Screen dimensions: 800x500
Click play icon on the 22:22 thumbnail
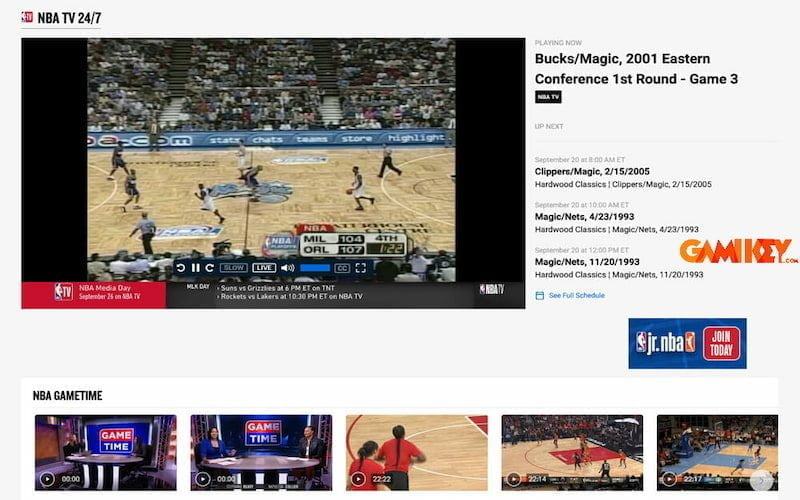point(358,479)
